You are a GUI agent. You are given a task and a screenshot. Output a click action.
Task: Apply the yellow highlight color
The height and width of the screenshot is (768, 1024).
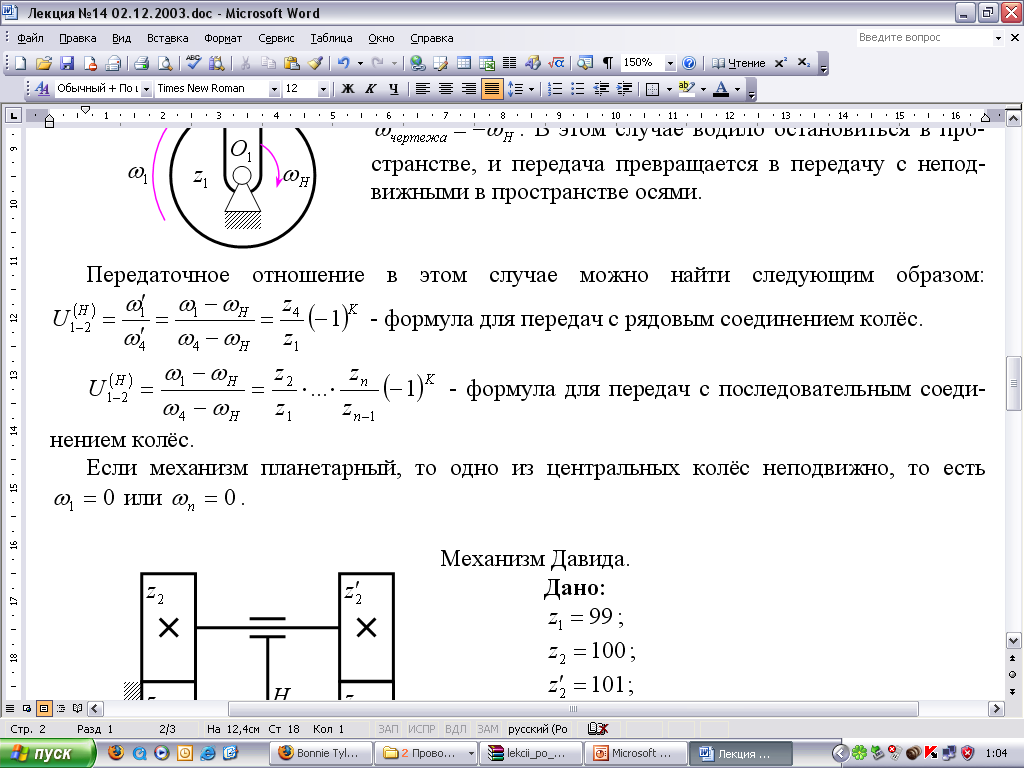(x=686, y=89)
